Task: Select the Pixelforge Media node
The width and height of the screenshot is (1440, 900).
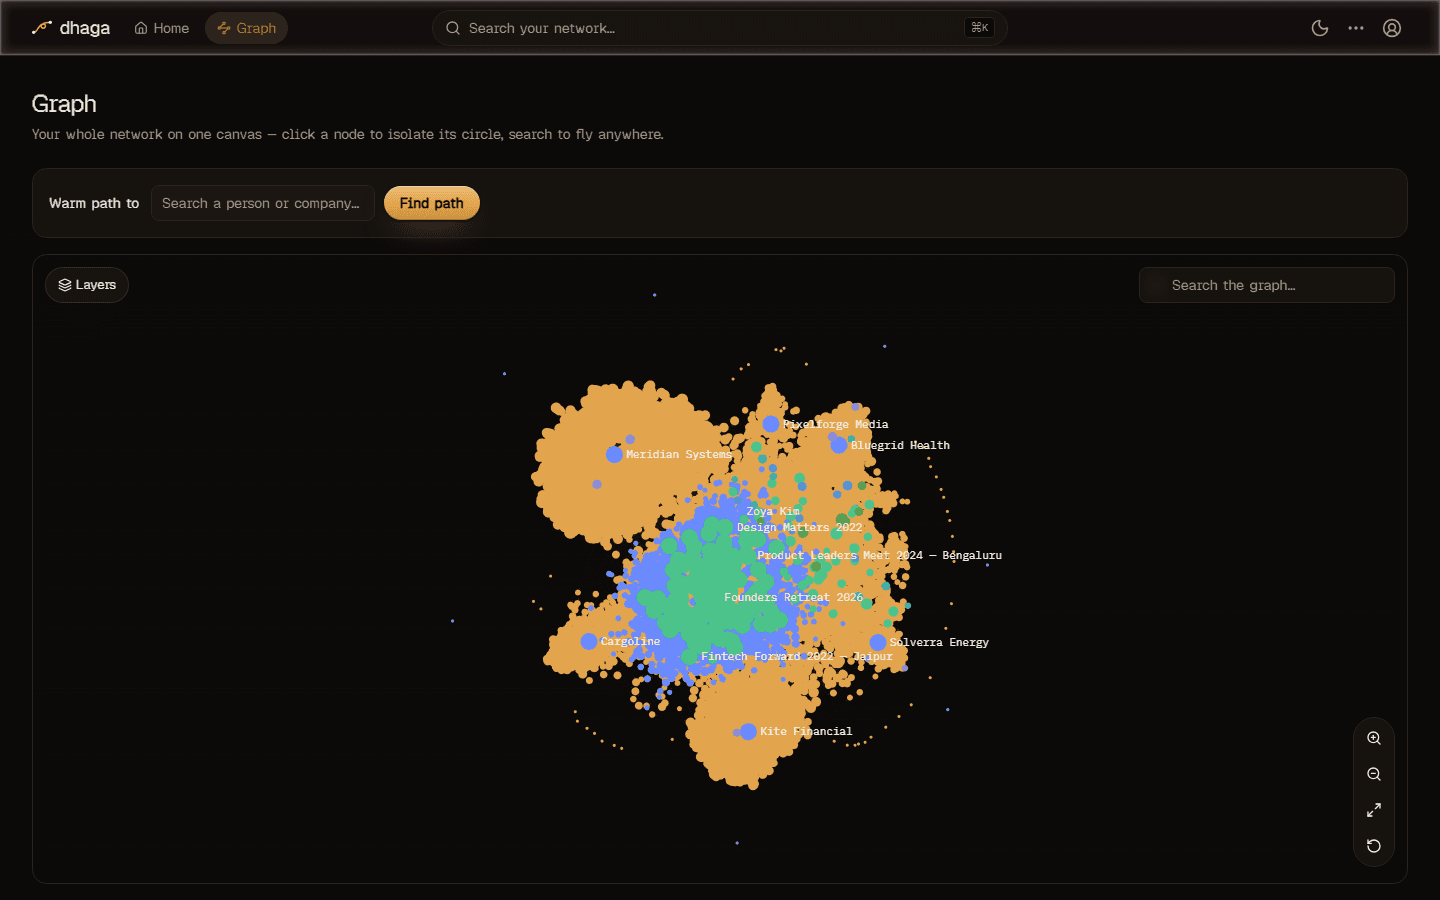Action: 771,424
